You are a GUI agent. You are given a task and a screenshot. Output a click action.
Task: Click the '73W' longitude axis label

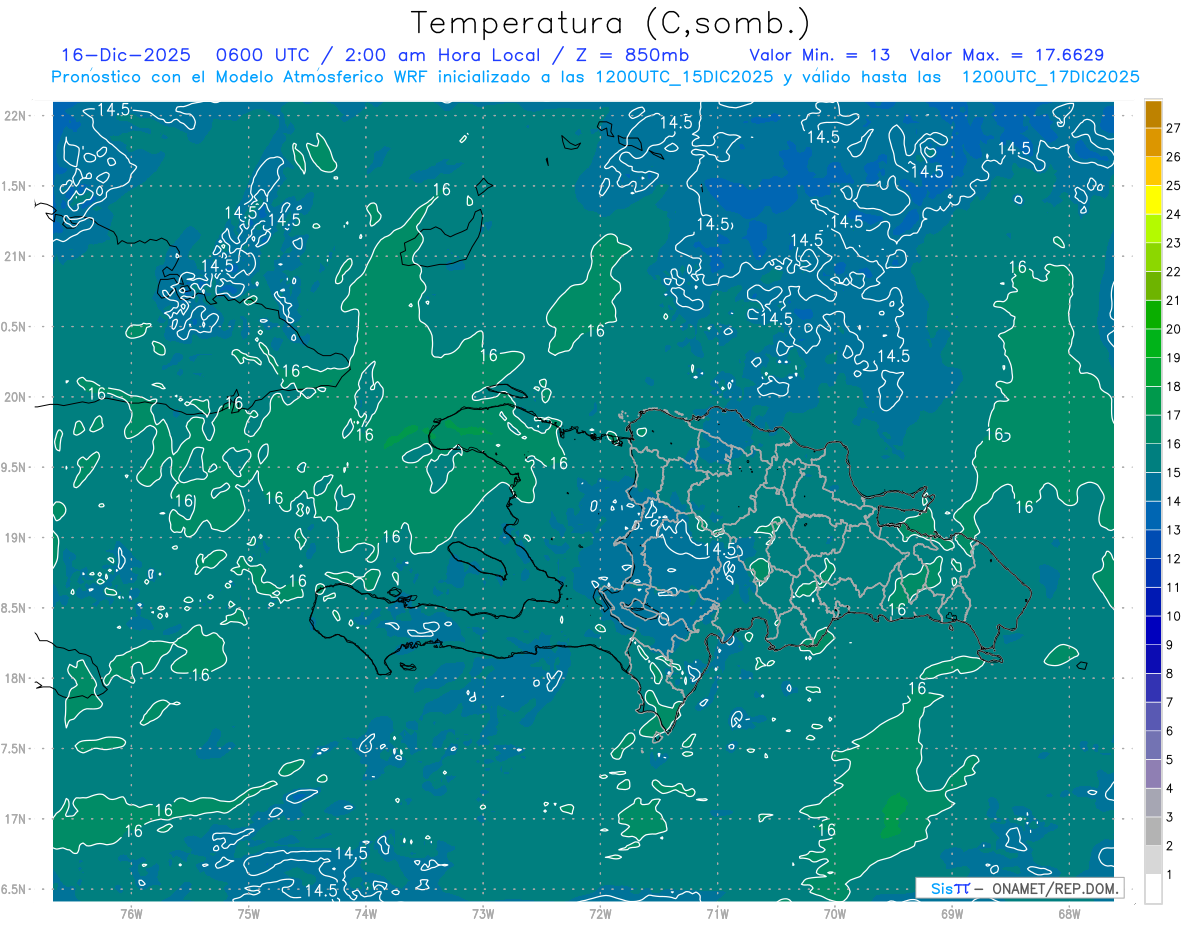(483, 913)
